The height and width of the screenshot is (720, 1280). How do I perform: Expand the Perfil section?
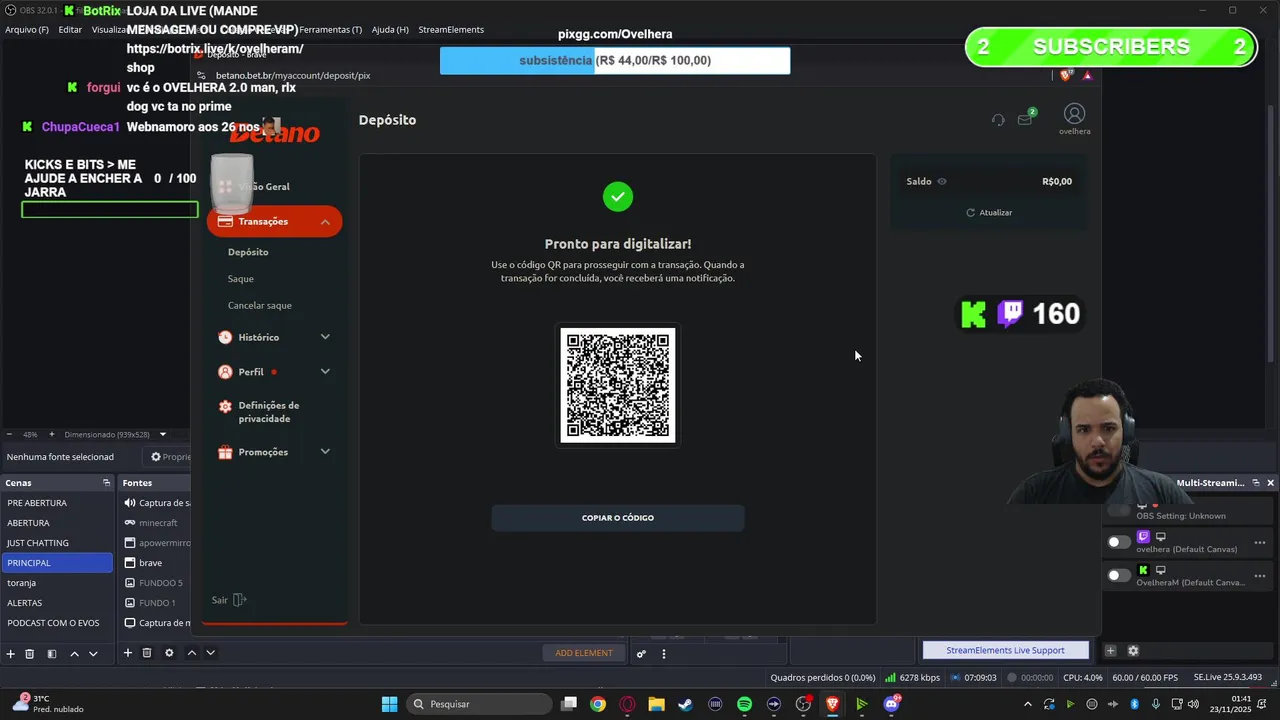point(325,371)
